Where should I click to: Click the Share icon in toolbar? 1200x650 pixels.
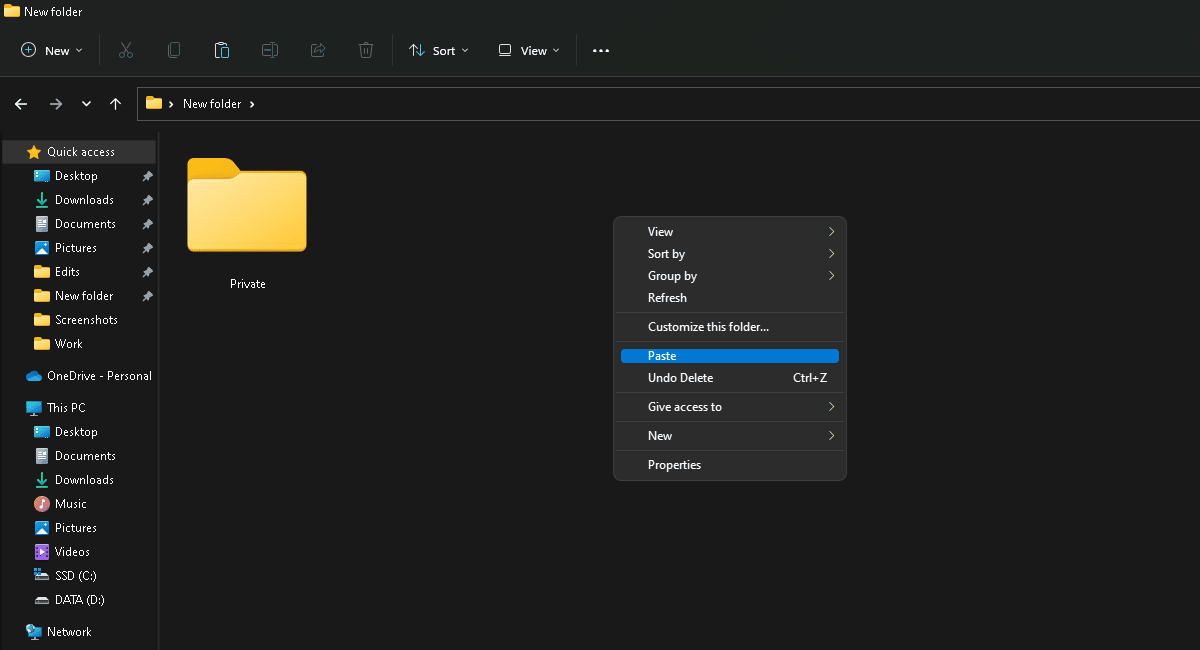318,50
